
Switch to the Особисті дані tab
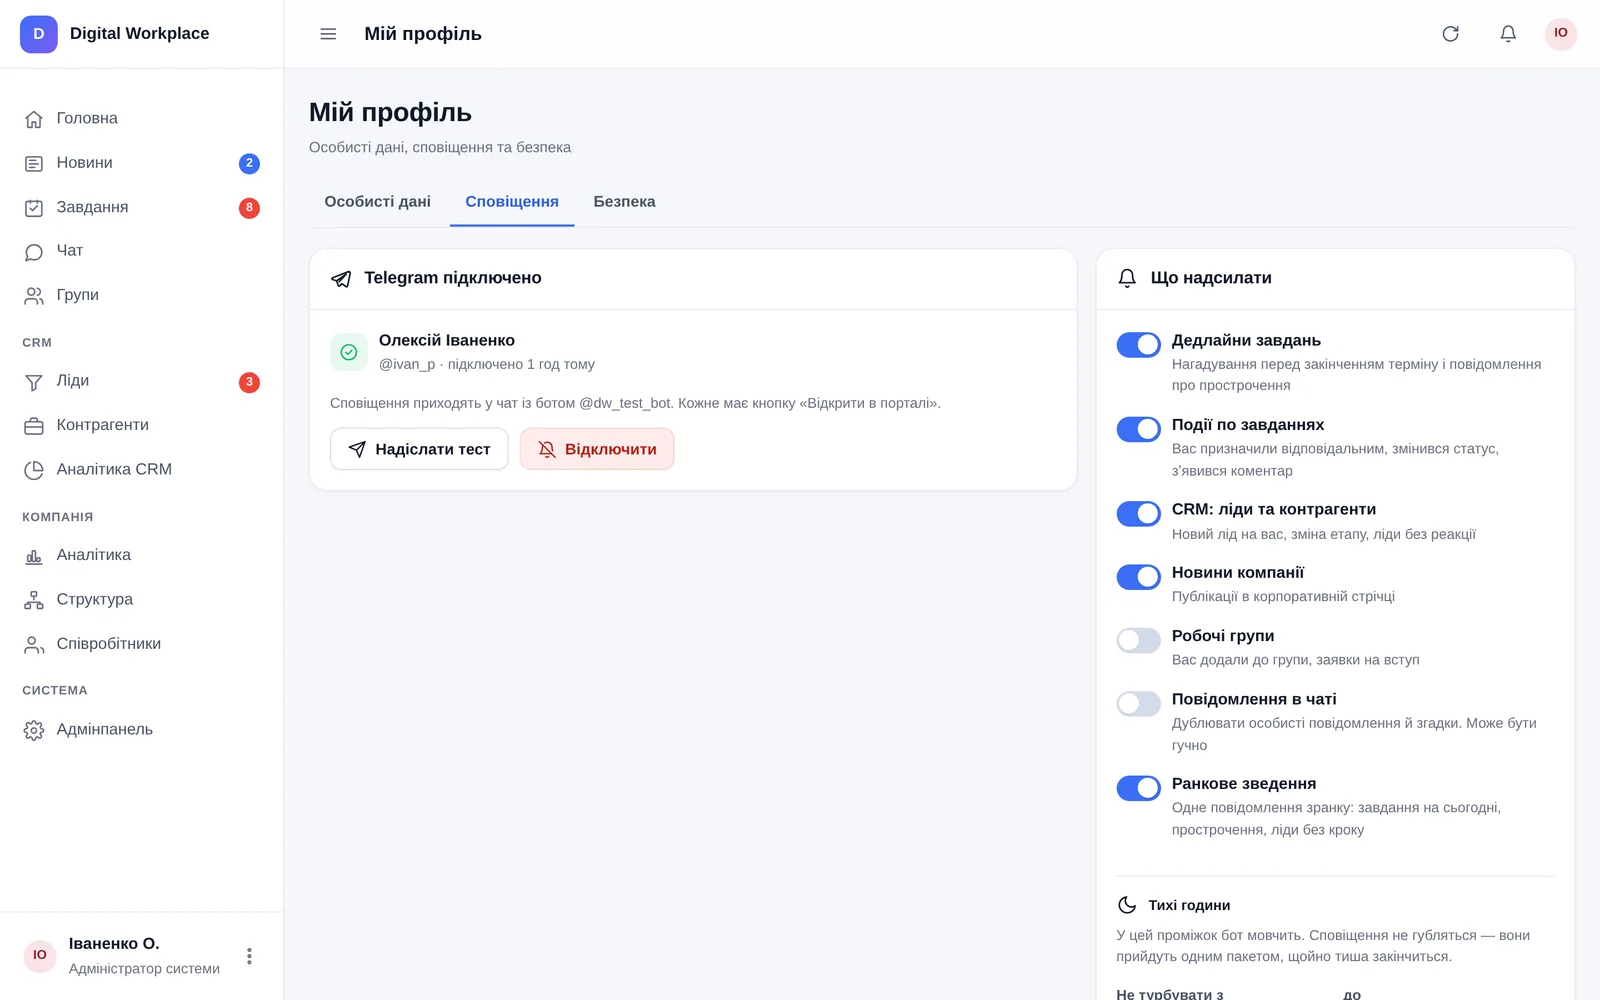click(378, 202)
